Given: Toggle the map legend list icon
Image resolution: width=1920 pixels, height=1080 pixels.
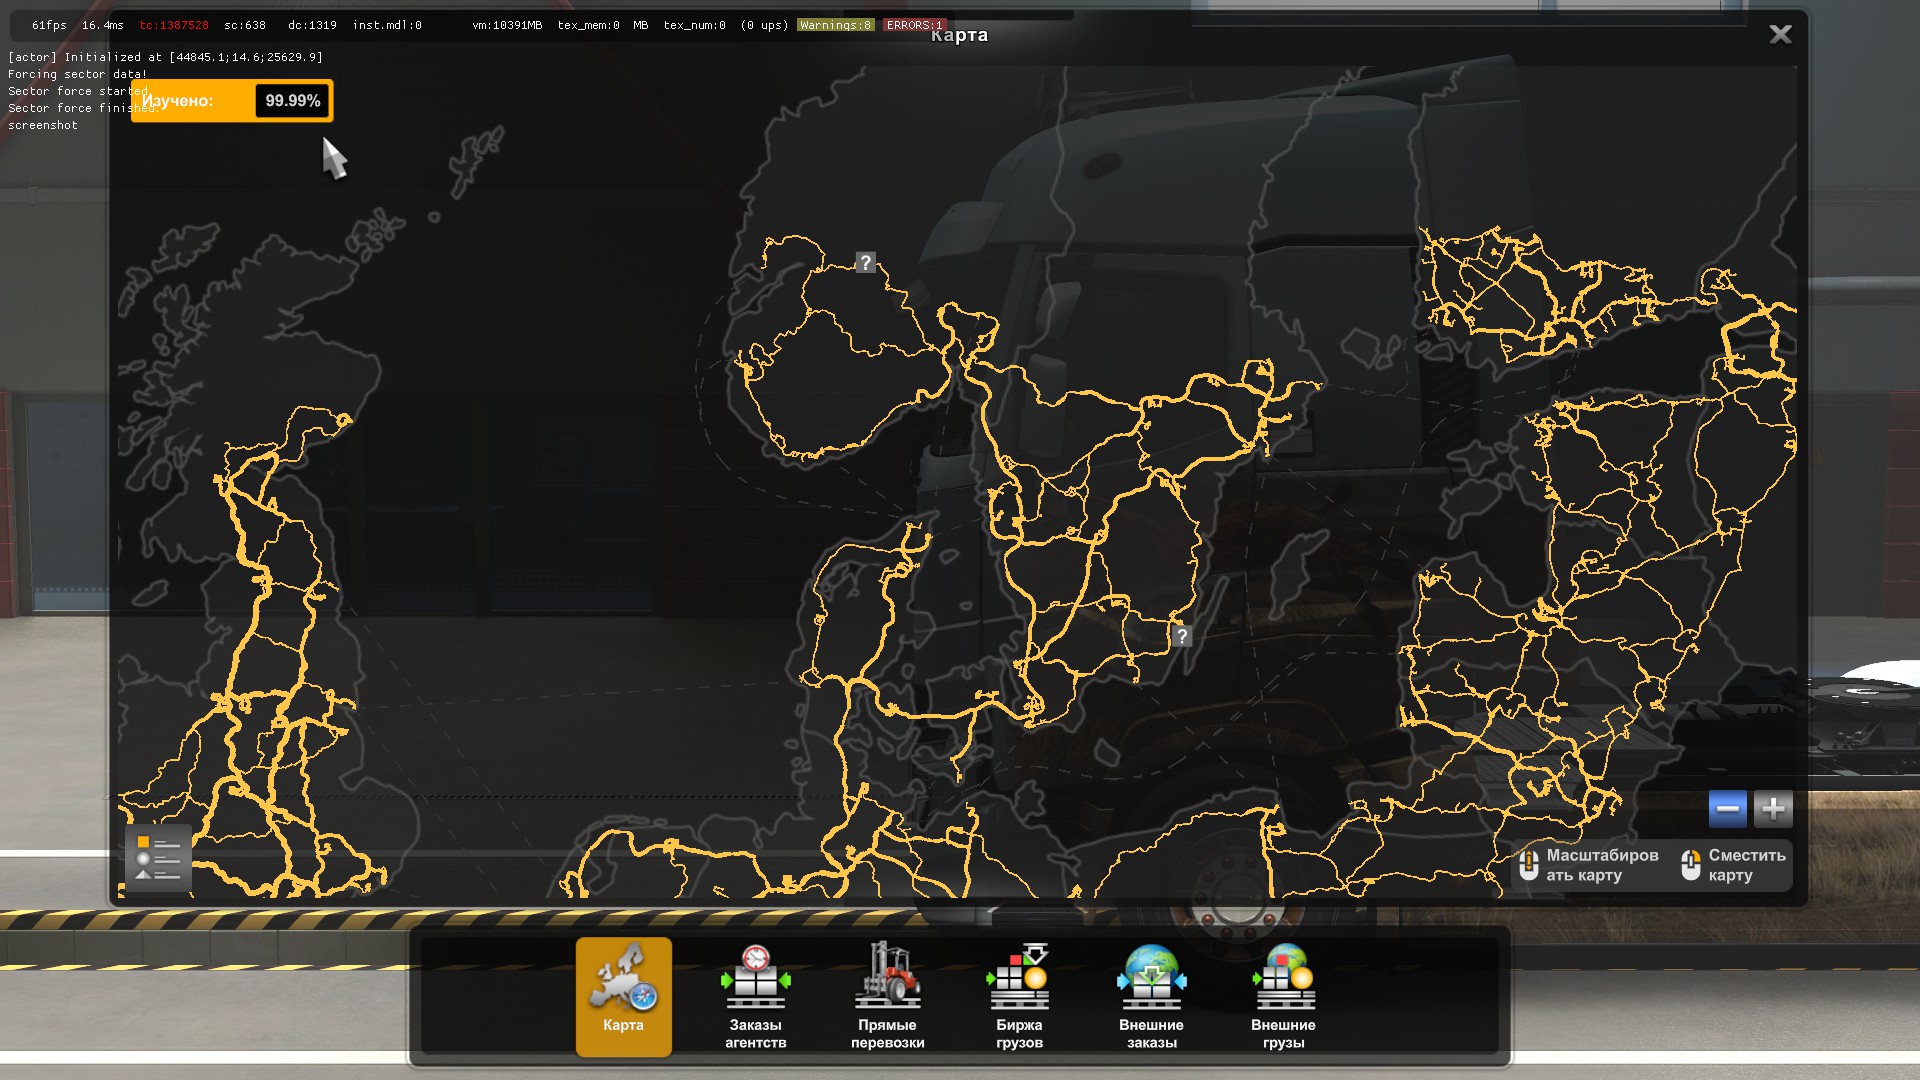Looking at the screenshot, I should [x=158, y=858].
